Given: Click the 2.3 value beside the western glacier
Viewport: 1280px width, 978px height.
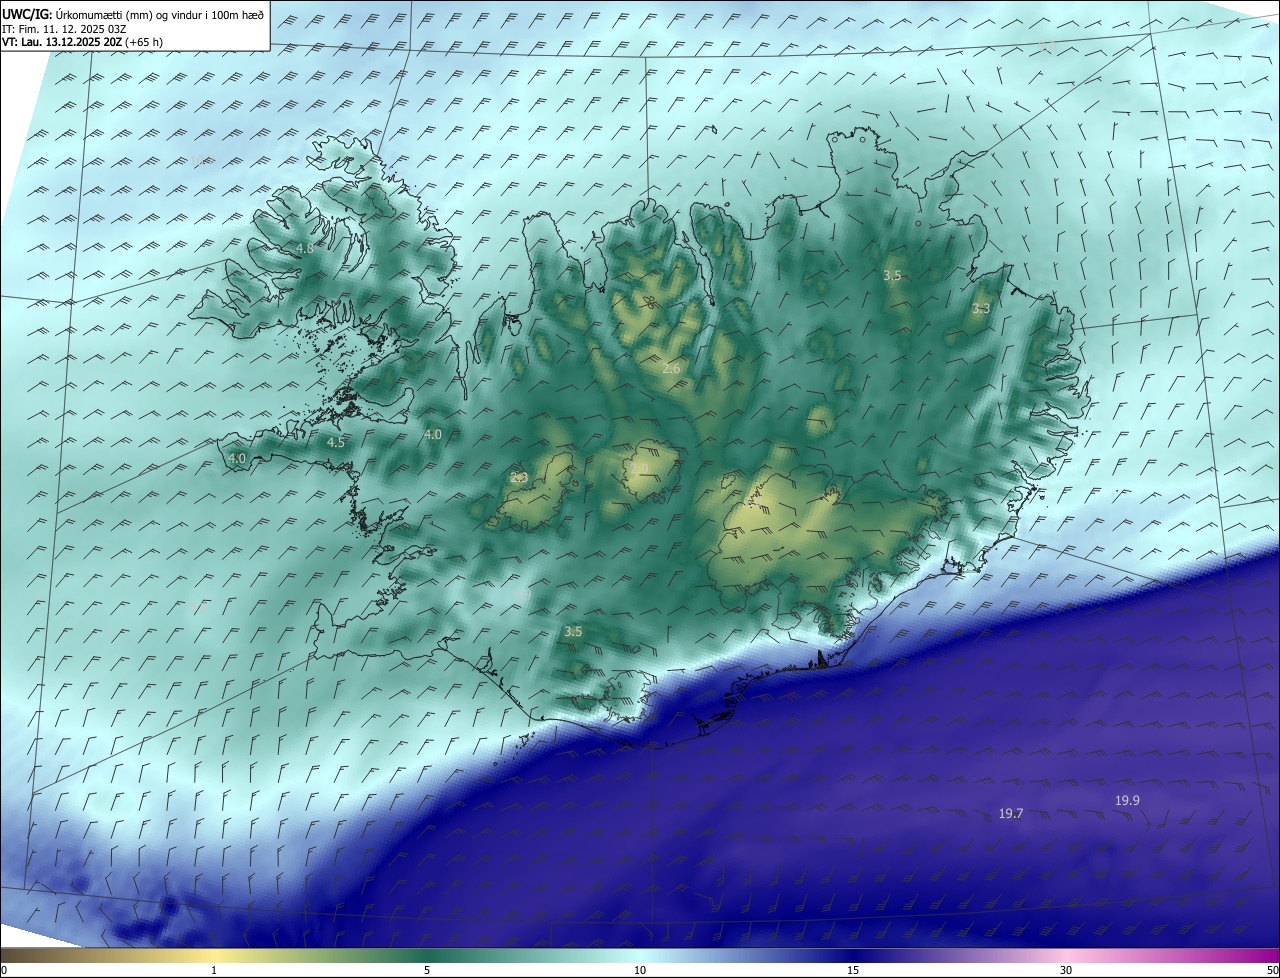Looking at the screenshot, I should pyautogui.click(x=519, y=478).
